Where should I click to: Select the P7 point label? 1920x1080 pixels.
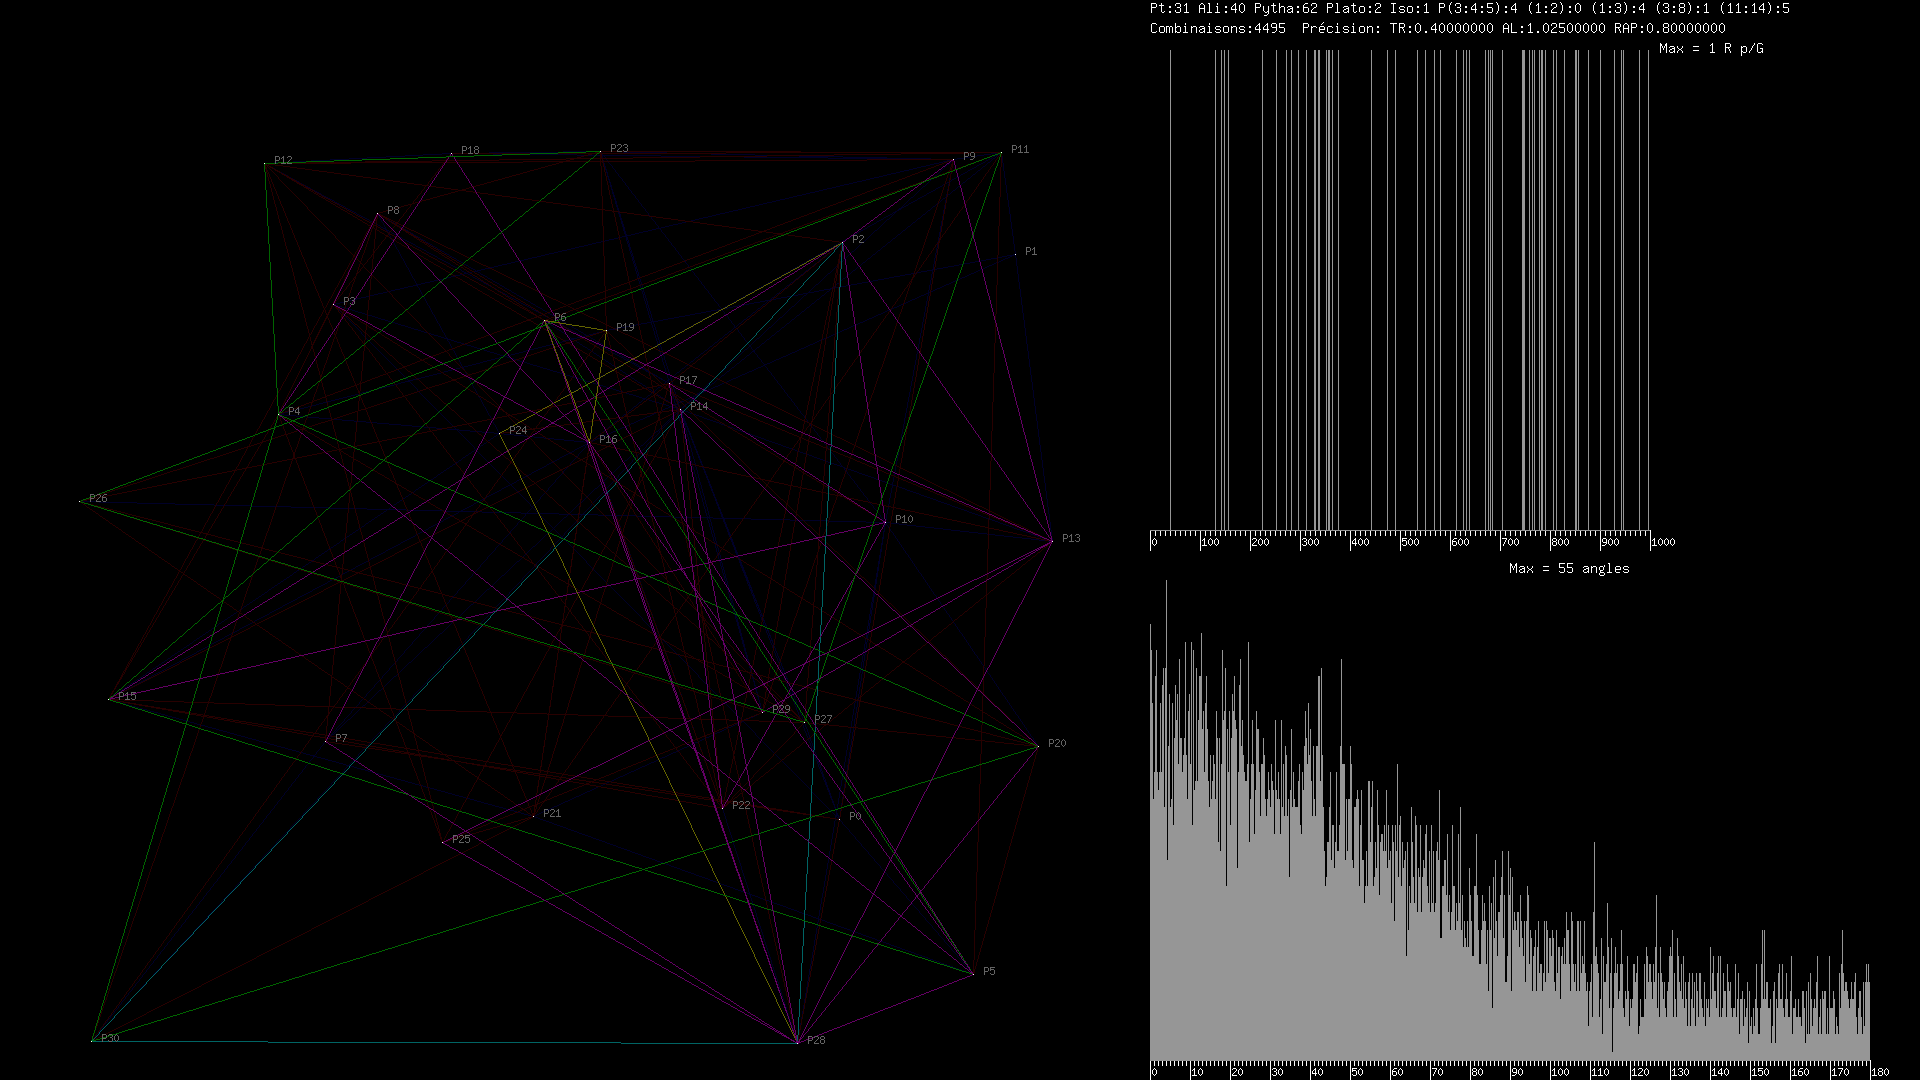341,738
